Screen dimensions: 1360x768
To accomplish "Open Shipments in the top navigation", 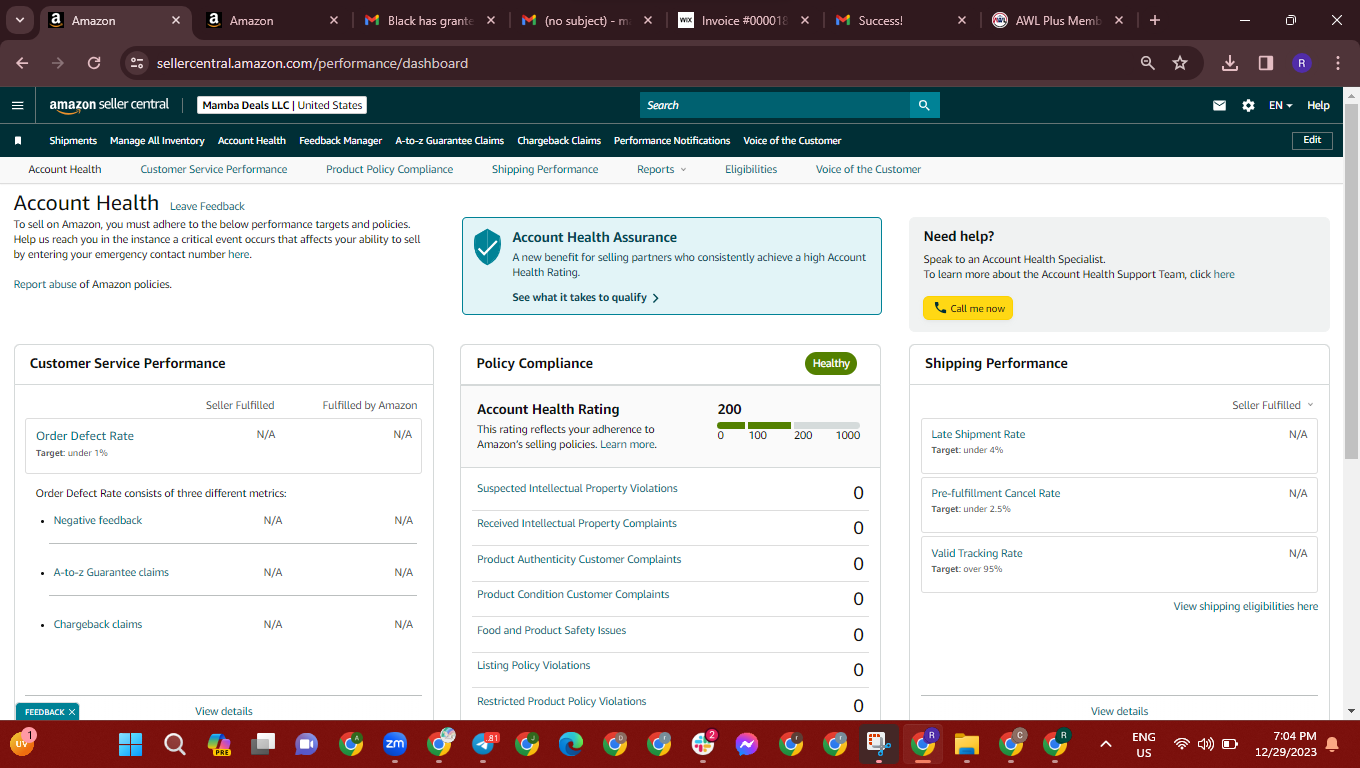I will click(73, 141).
